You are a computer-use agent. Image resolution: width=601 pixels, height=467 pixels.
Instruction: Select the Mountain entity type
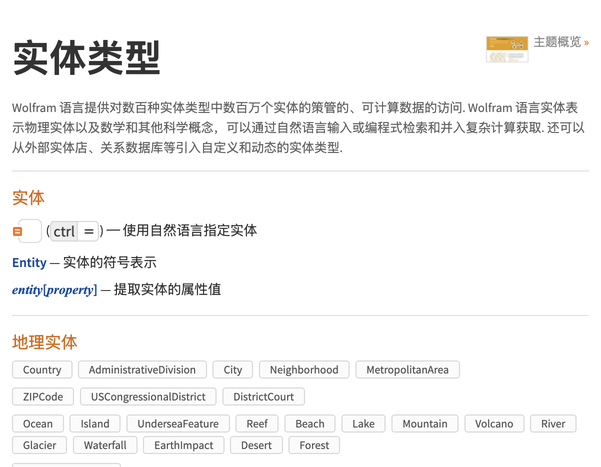[x=424, y=424]
